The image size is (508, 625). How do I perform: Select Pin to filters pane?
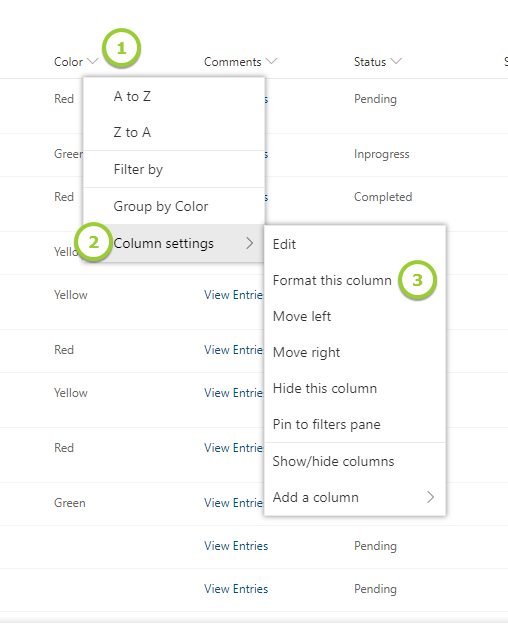click(355, 424)
